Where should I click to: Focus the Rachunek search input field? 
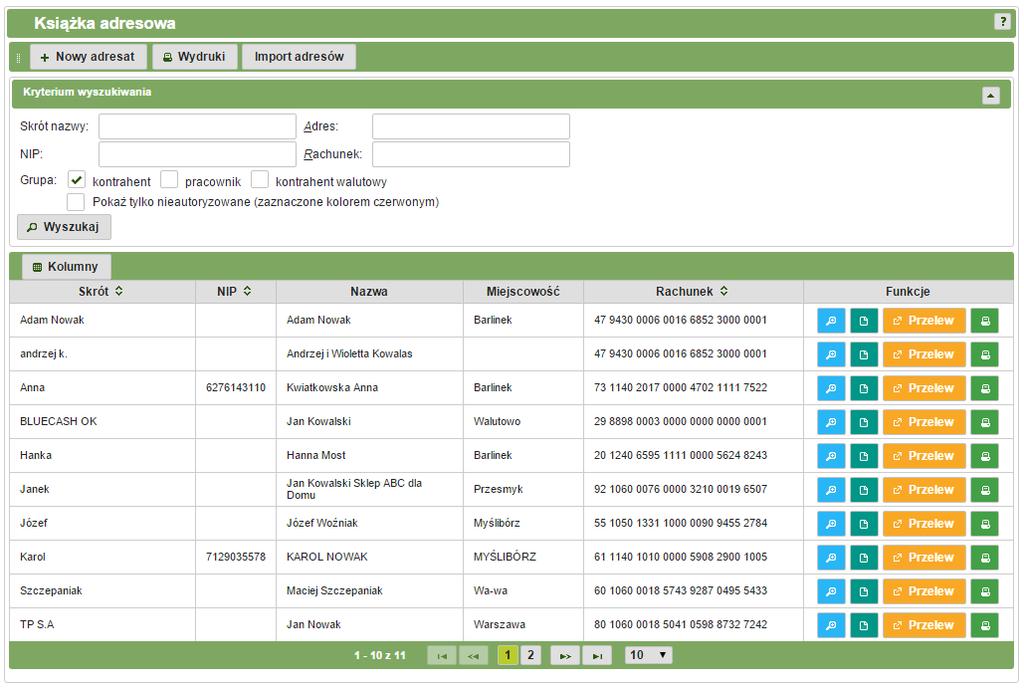coord(471,155)
